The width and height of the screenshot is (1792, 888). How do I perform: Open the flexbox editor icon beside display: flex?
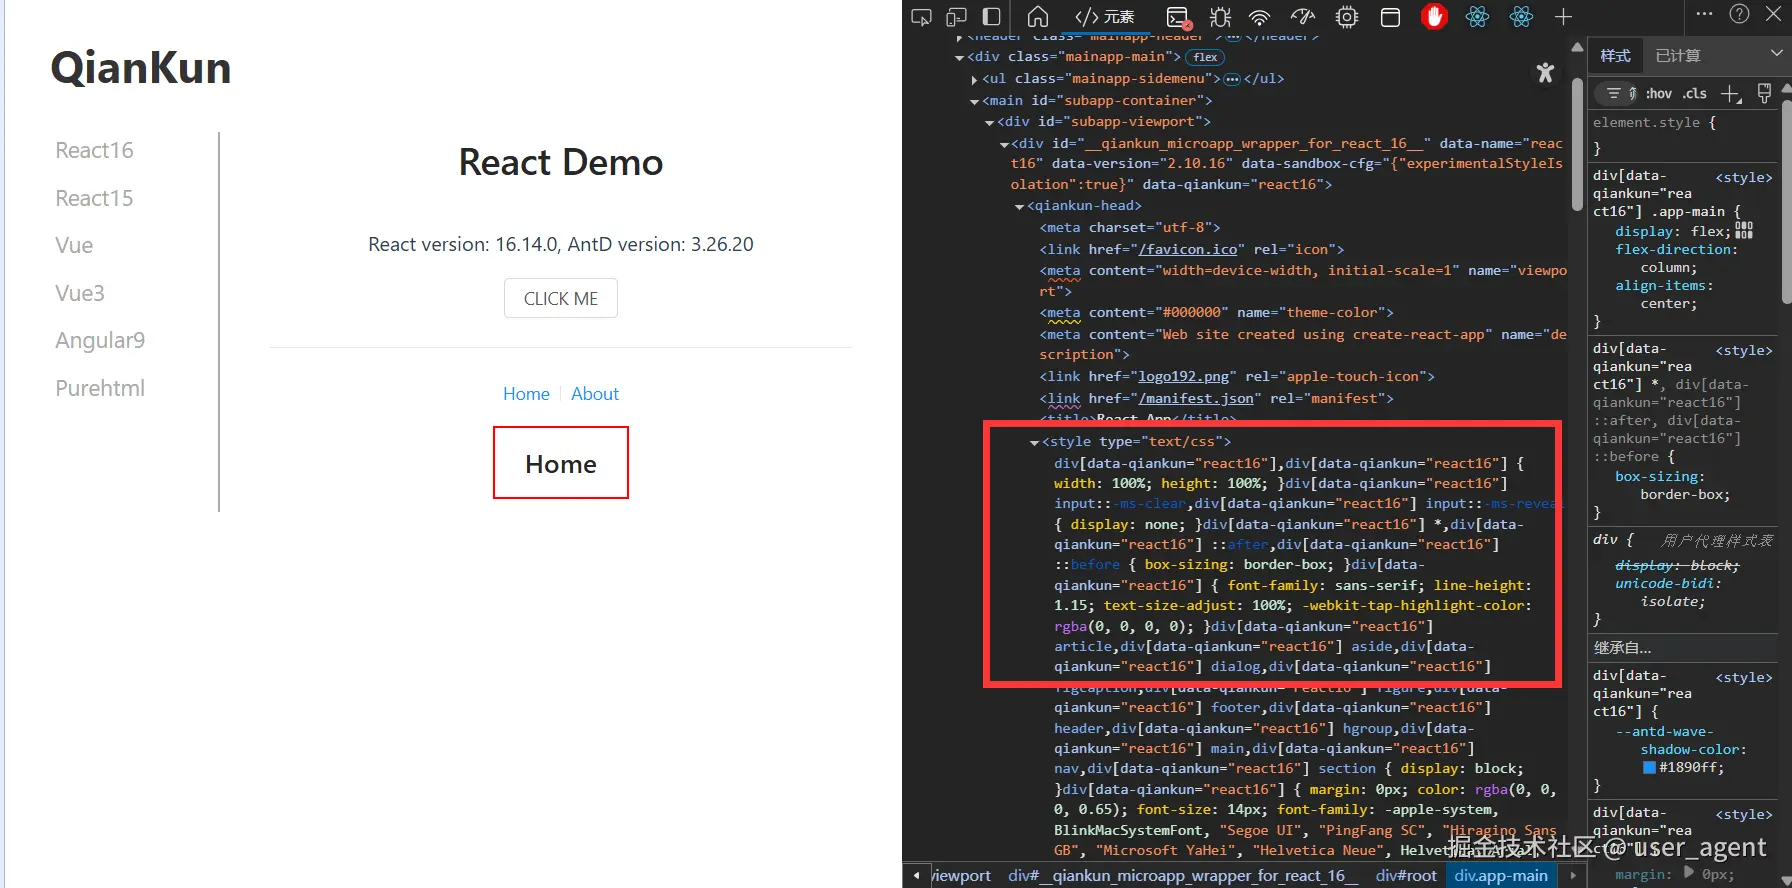pyautogui.click(x=1744, y=230)
